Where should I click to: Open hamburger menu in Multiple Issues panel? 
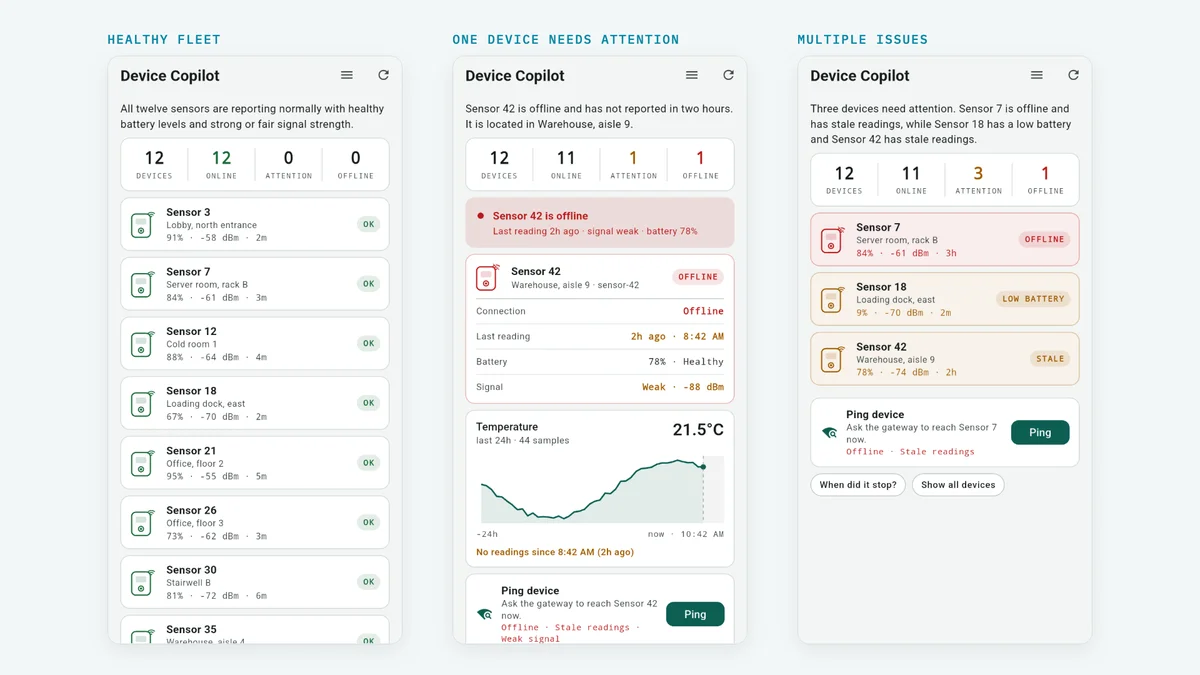point(1037,75)
